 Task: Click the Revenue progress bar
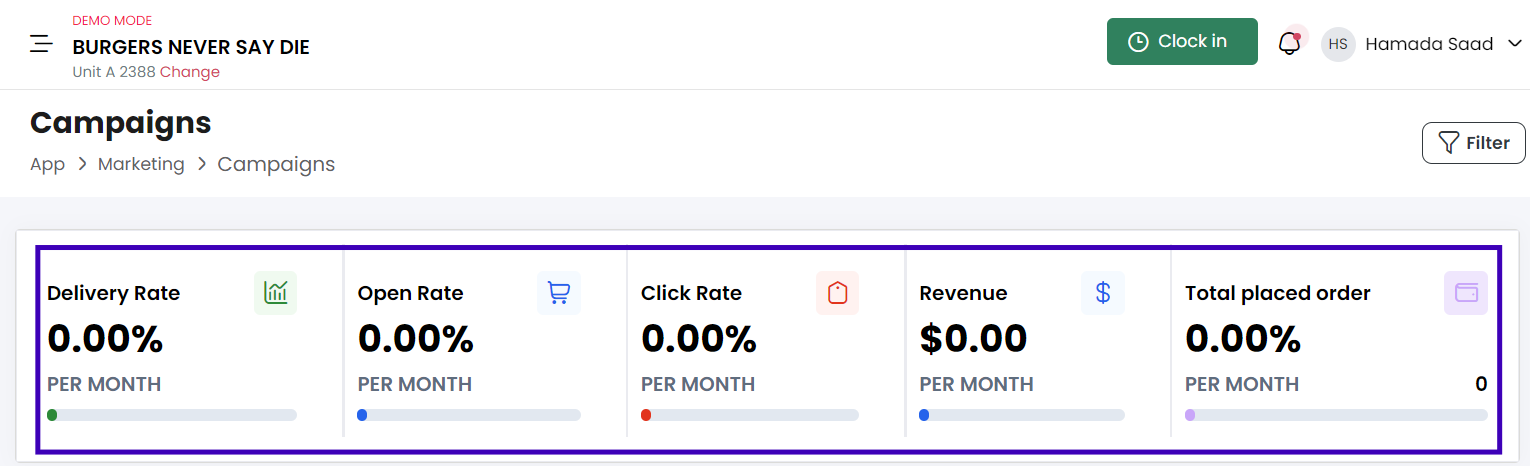[1022, 415]
